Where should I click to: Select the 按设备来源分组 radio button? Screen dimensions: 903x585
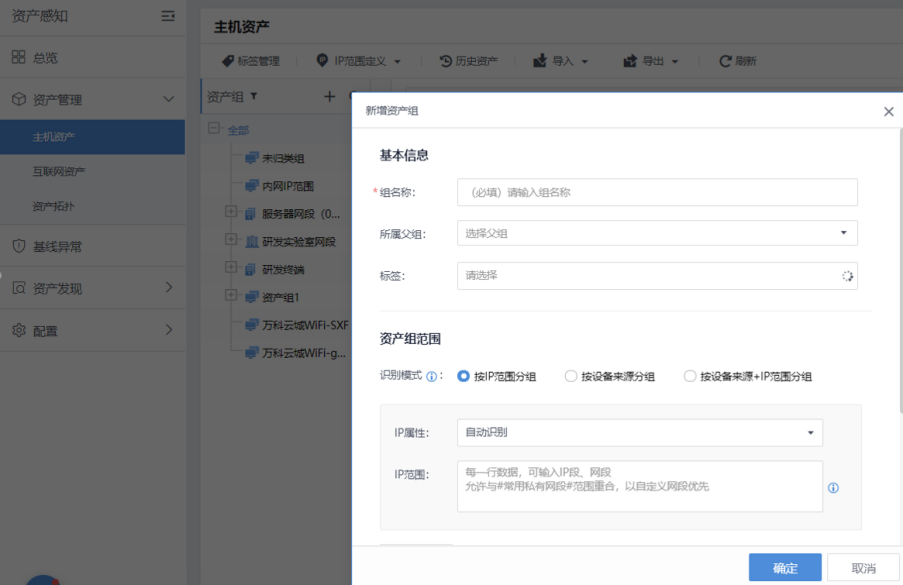click(x=571, y=377)
